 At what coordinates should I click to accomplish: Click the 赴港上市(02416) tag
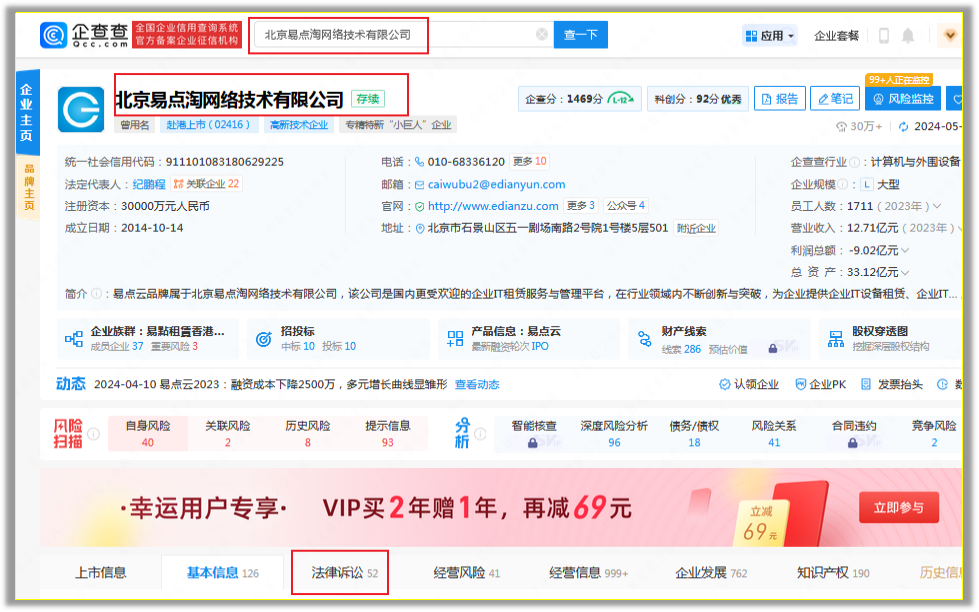click(208, 125)
